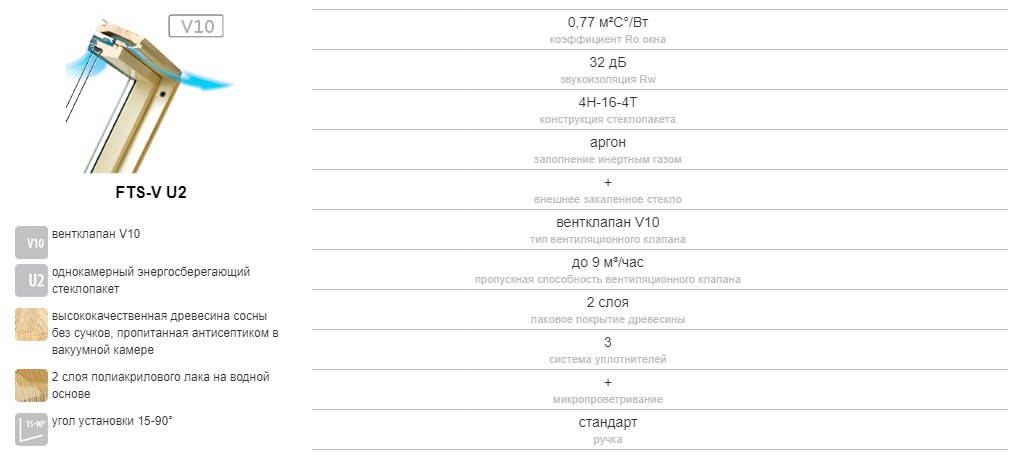1019x460 pixels.
Task: Click the pine wood texture icon
Action: (31, 325)
